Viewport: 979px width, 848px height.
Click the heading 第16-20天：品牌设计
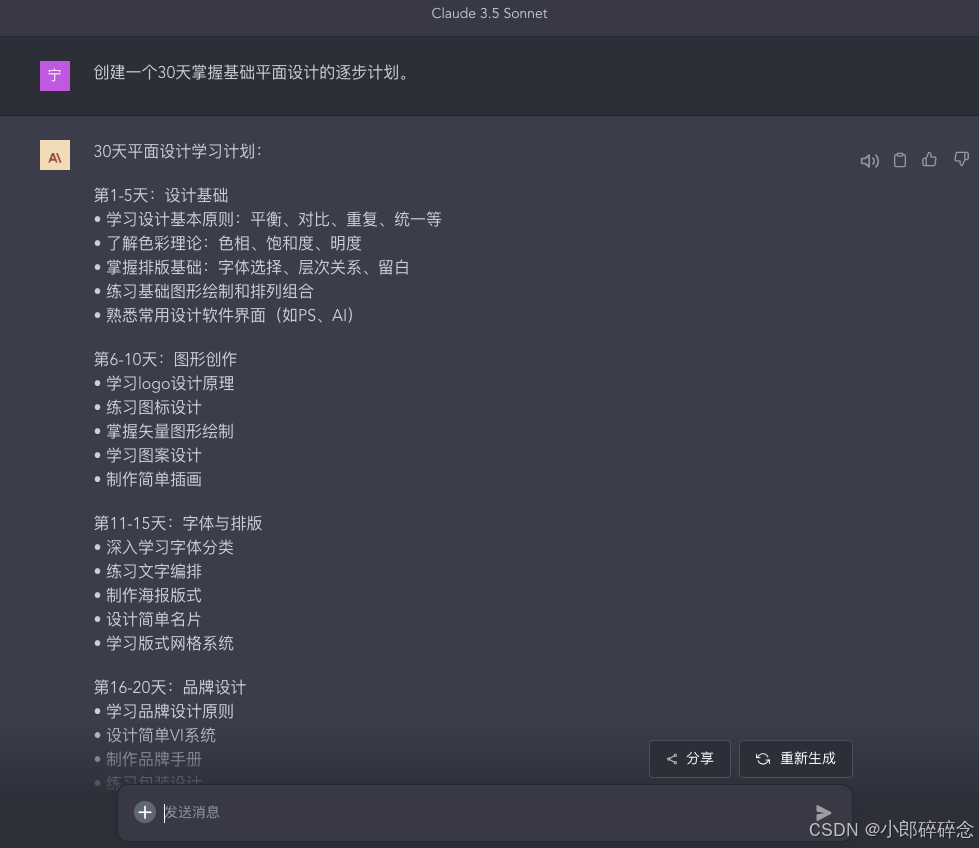pyautogui.click(x=170, y=688)
